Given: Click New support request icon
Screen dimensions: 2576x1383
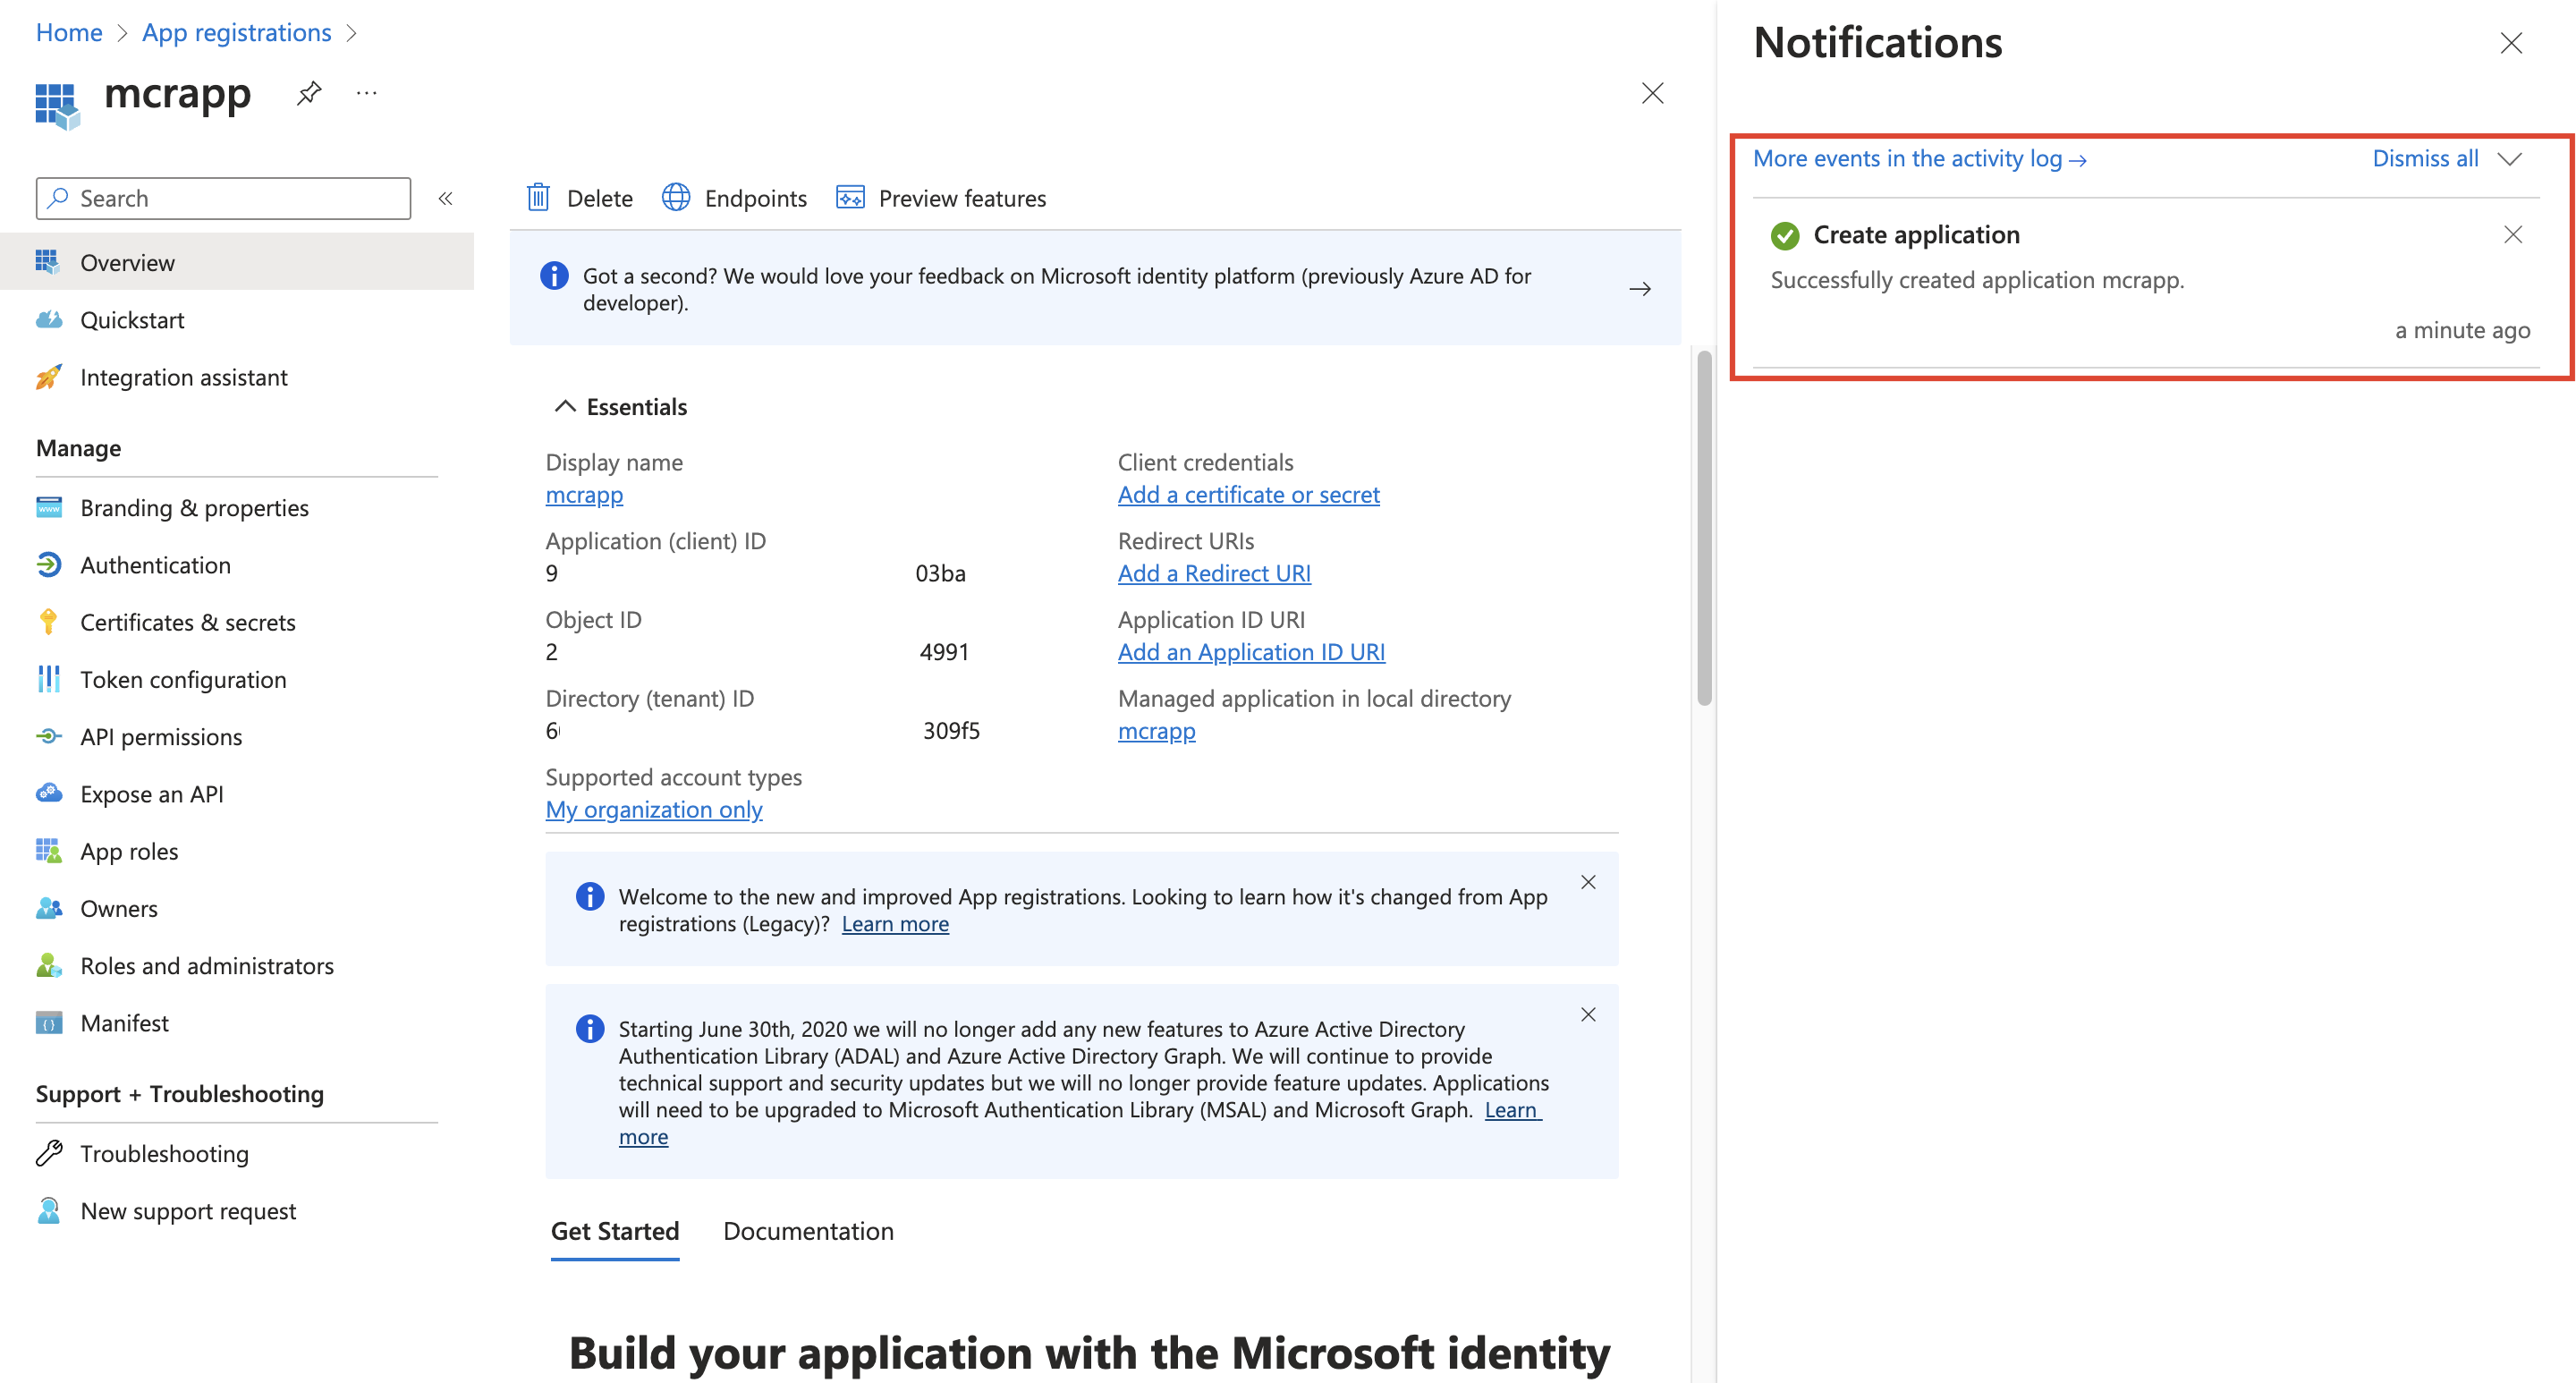Looking at the screenshot, I should pos(48,1210).
